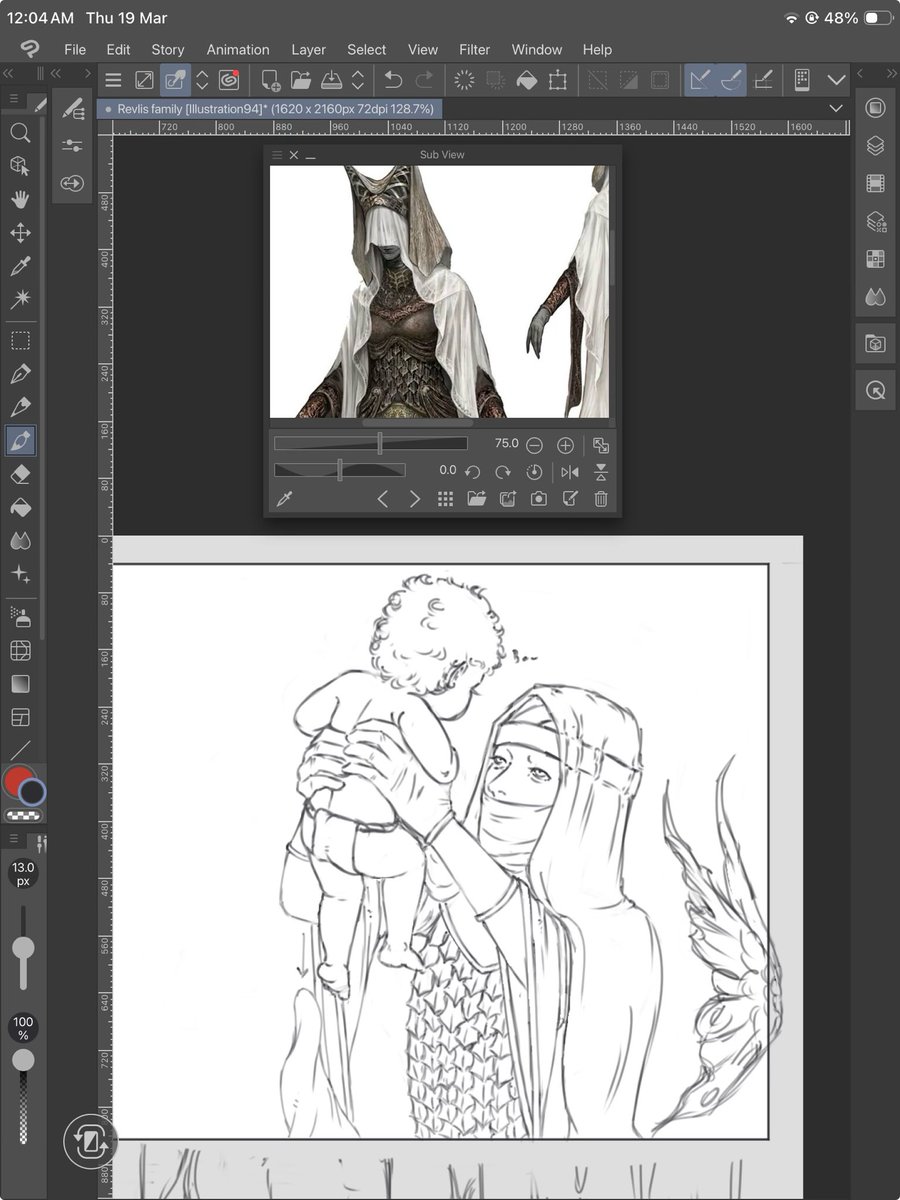900x1200 pixels.
Task: Select the Pencil tool
Action: tap(19, 407)
